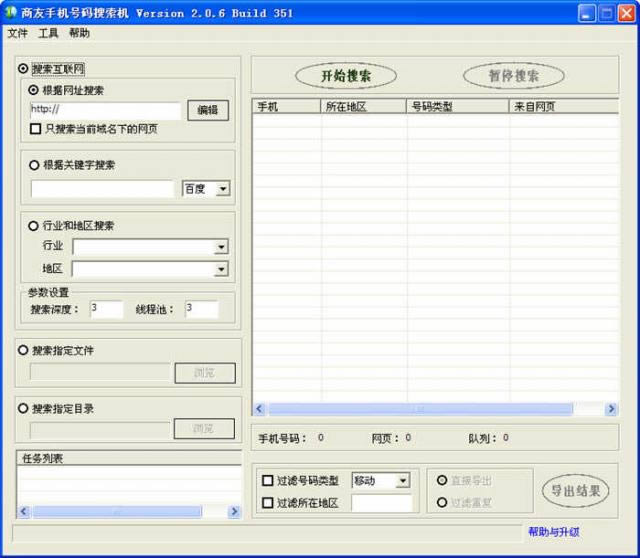Click the 网页 count label
The height and width of the screenshot is (558, 640).
click(x=385, y=438)
